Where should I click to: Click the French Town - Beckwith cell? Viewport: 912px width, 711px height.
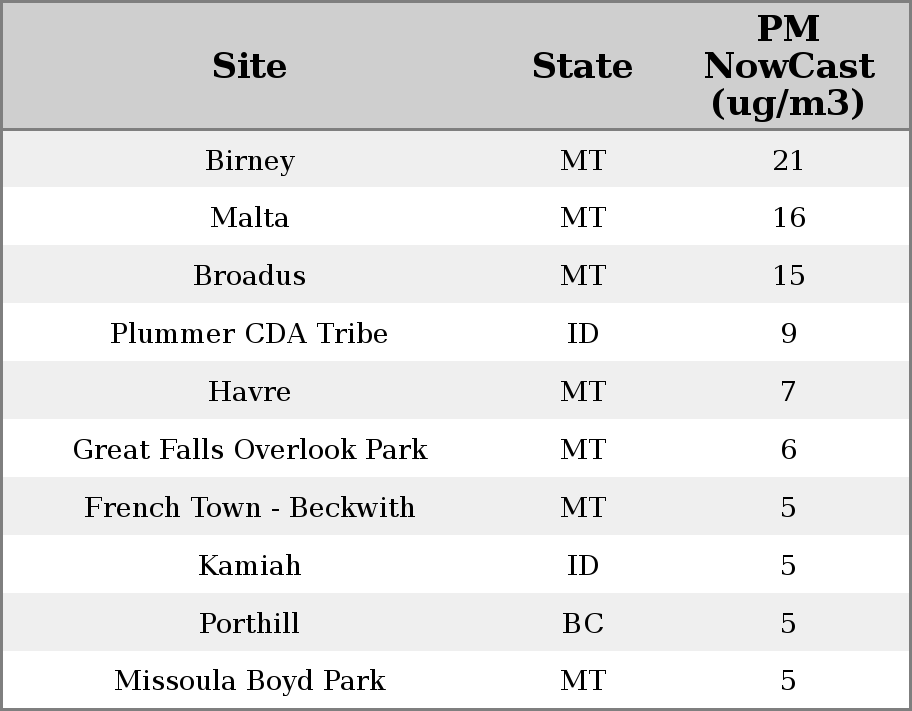tap(249, 508)
